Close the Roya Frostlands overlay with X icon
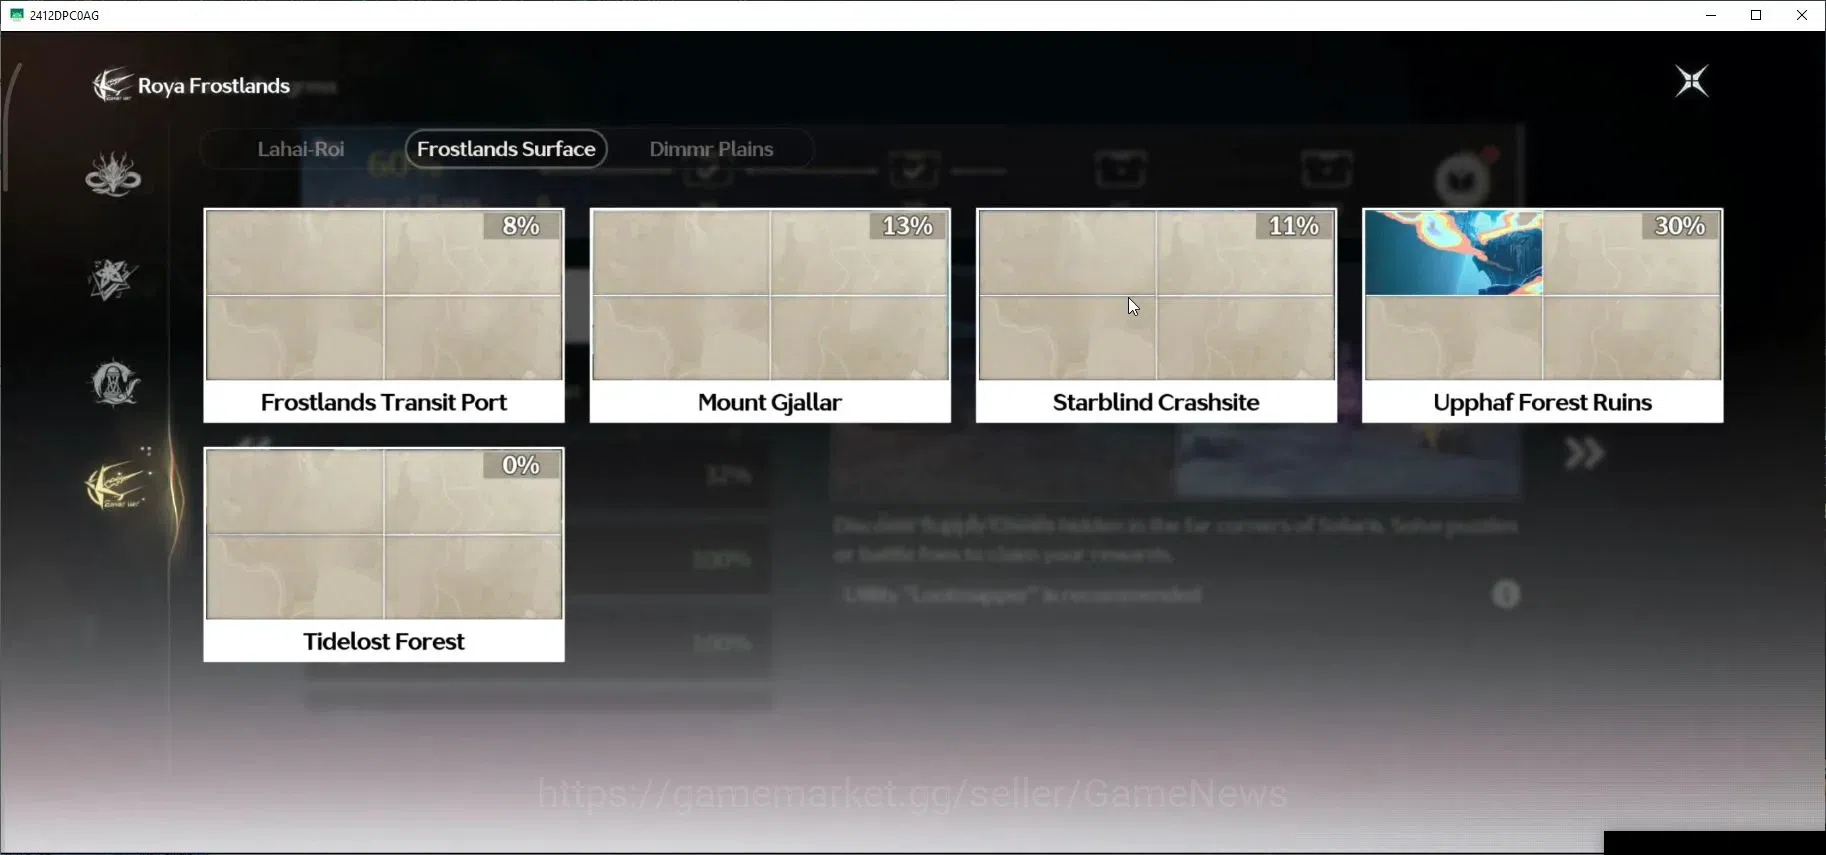 [1692, 81]
